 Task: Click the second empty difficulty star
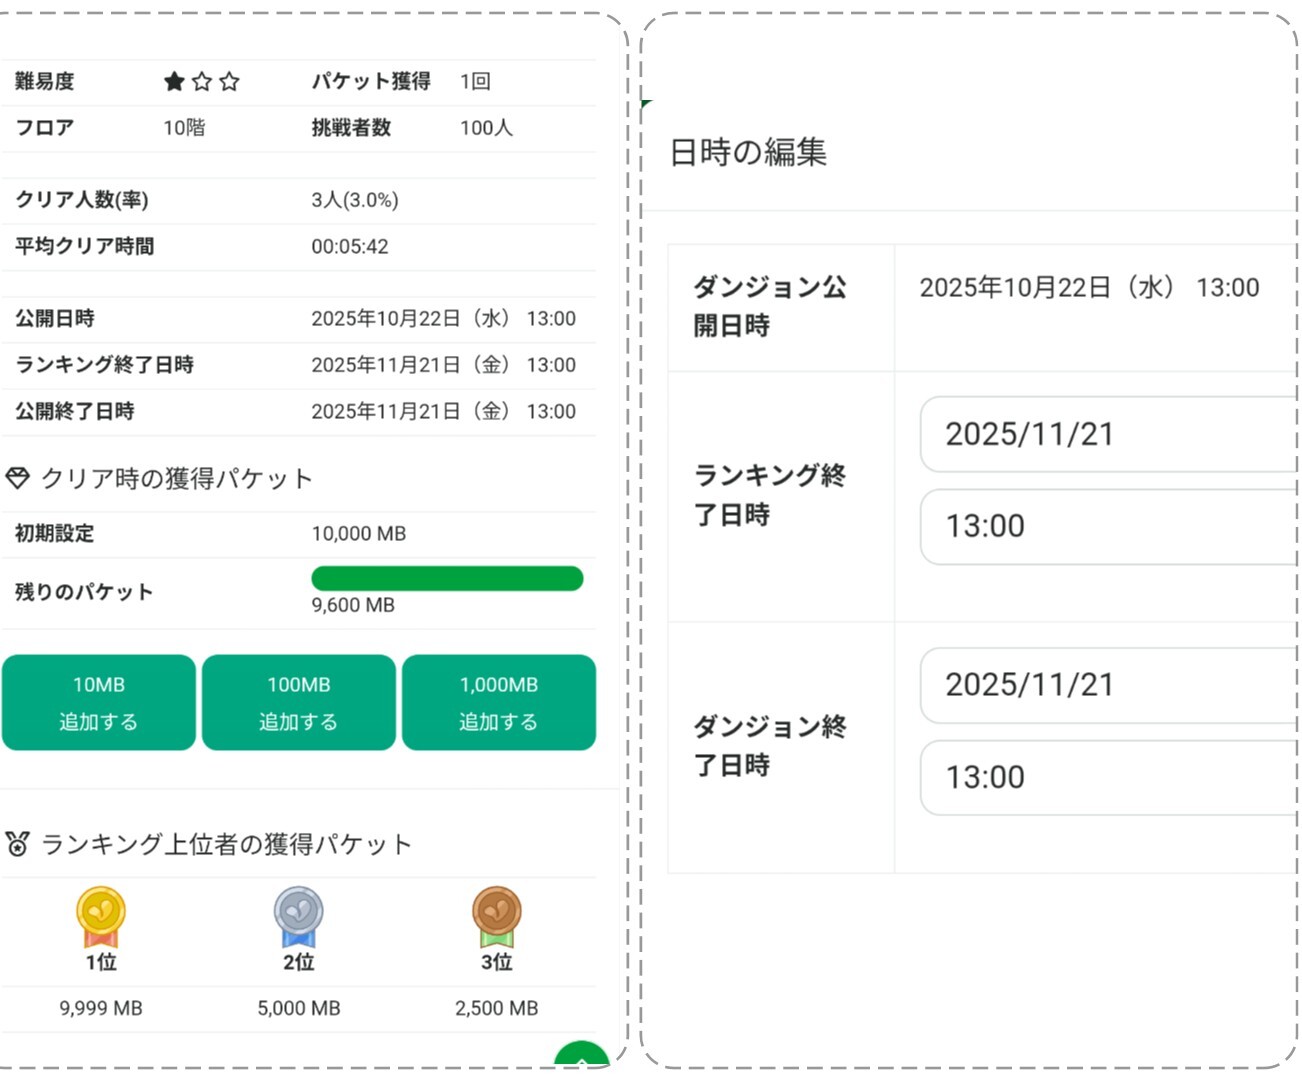click(x=202, y=82)
